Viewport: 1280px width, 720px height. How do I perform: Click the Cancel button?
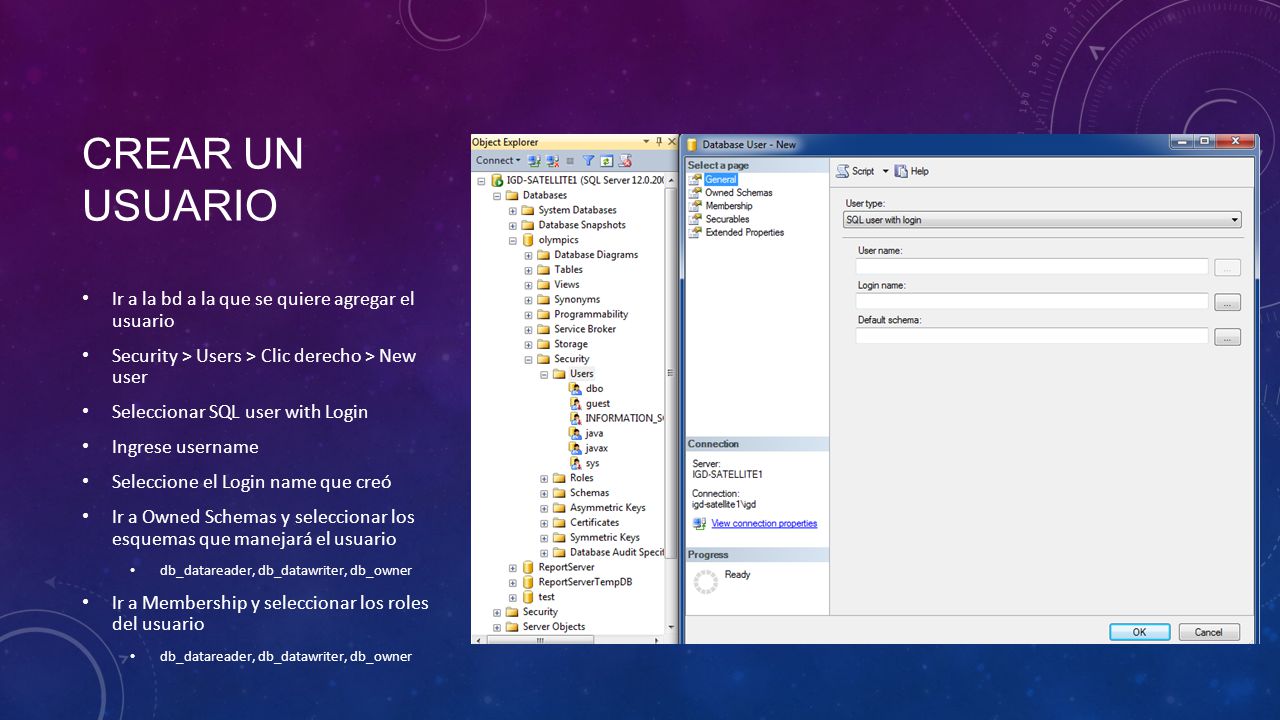click(1208, 632)
